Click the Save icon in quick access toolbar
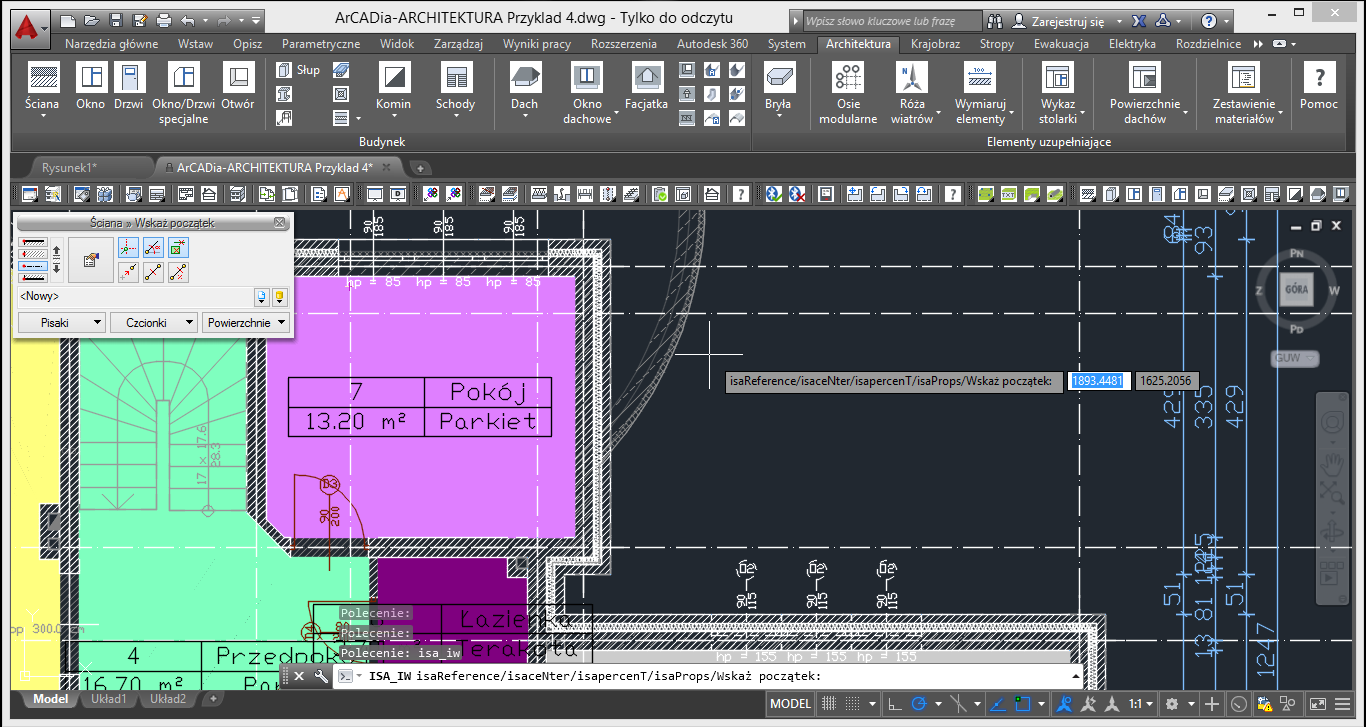 point(115,20)
